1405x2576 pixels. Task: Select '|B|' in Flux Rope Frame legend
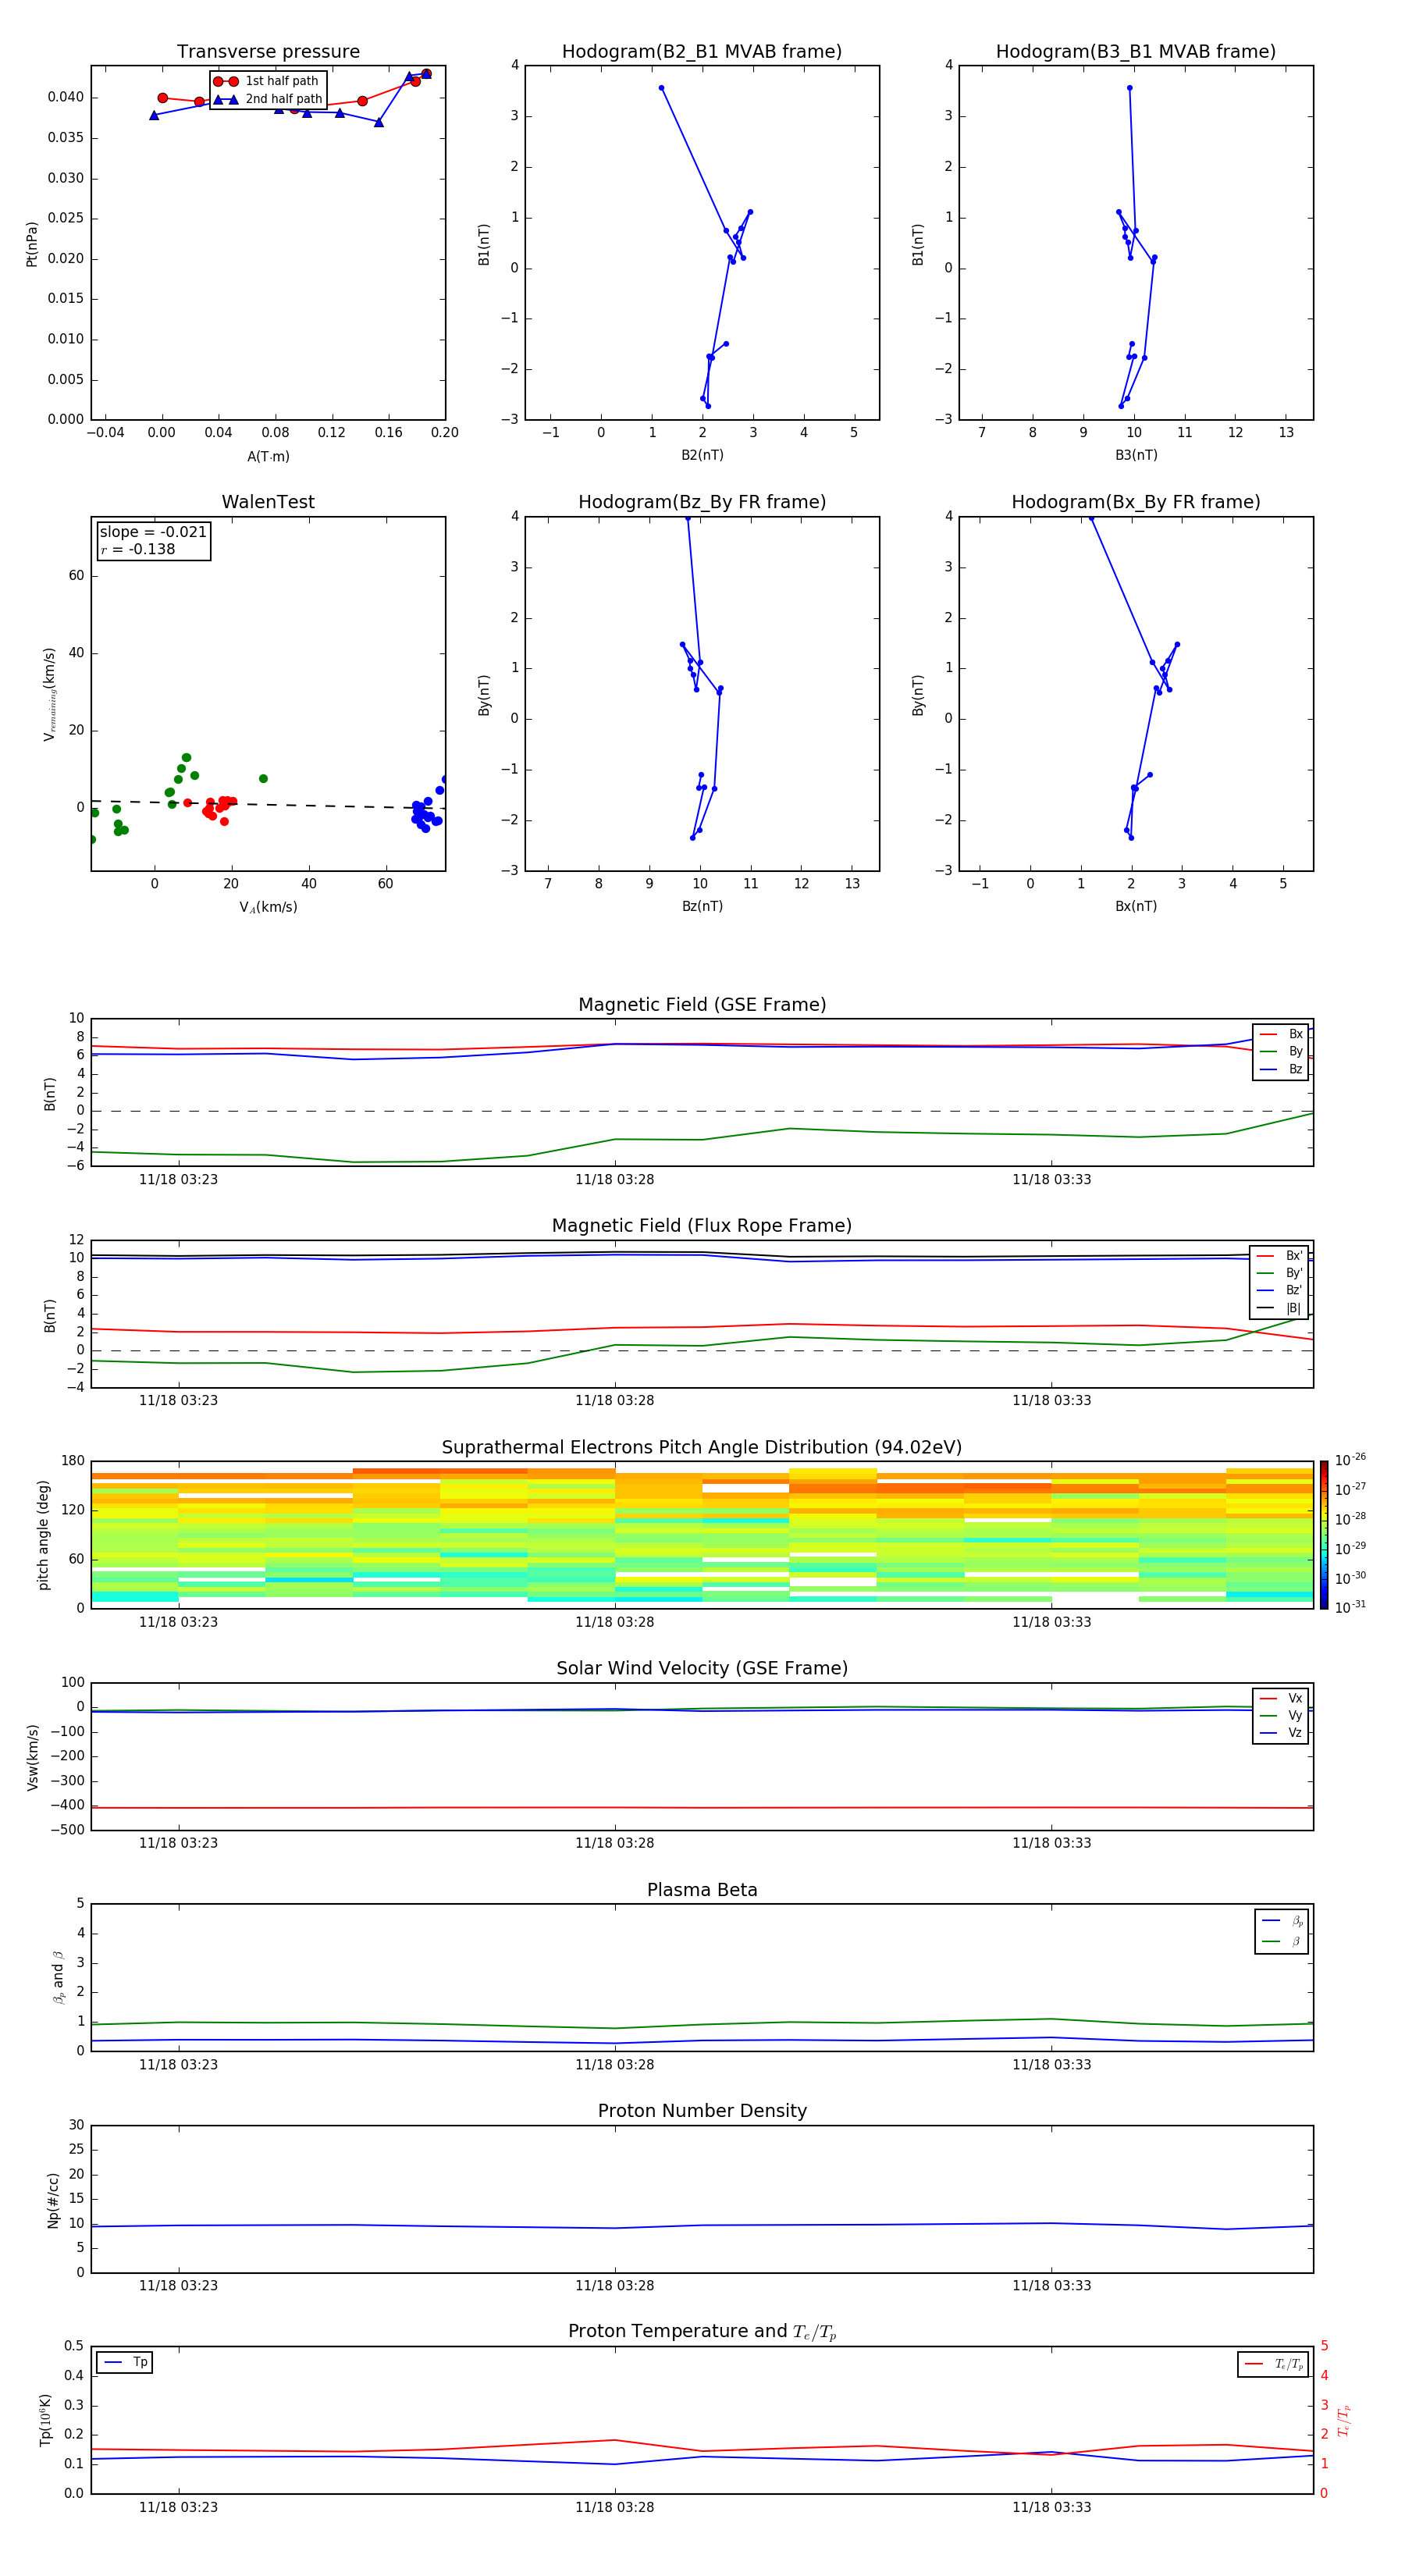[x=1280, y=1308]
